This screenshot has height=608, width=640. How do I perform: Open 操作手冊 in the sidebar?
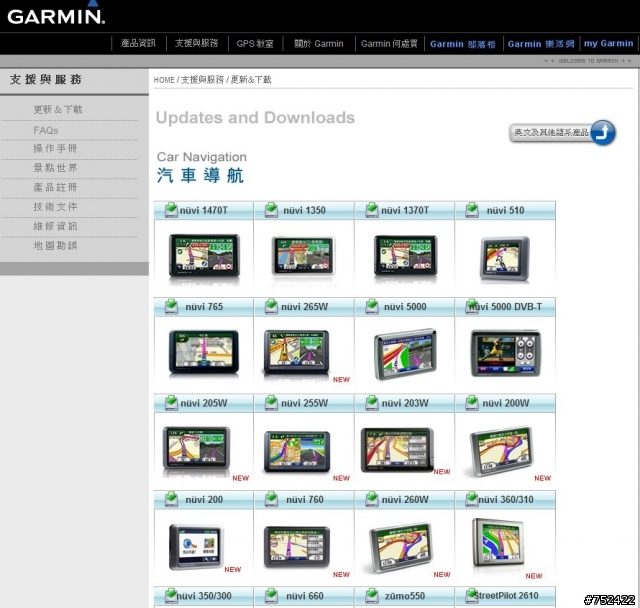[x=55, y=148]
